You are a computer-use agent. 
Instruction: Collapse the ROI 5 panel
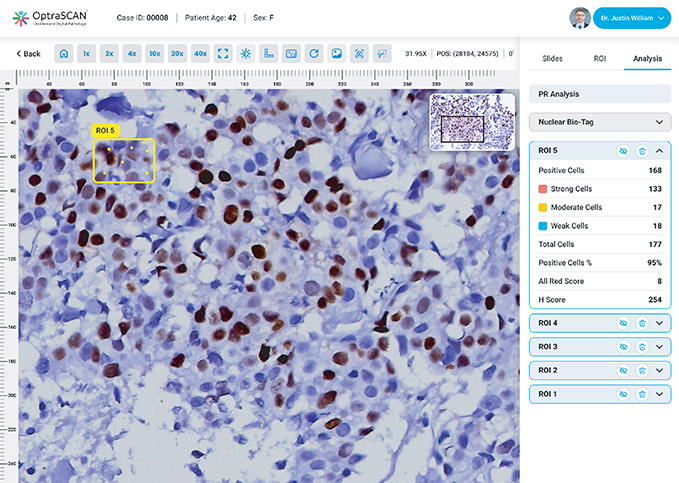pos(660,151)
